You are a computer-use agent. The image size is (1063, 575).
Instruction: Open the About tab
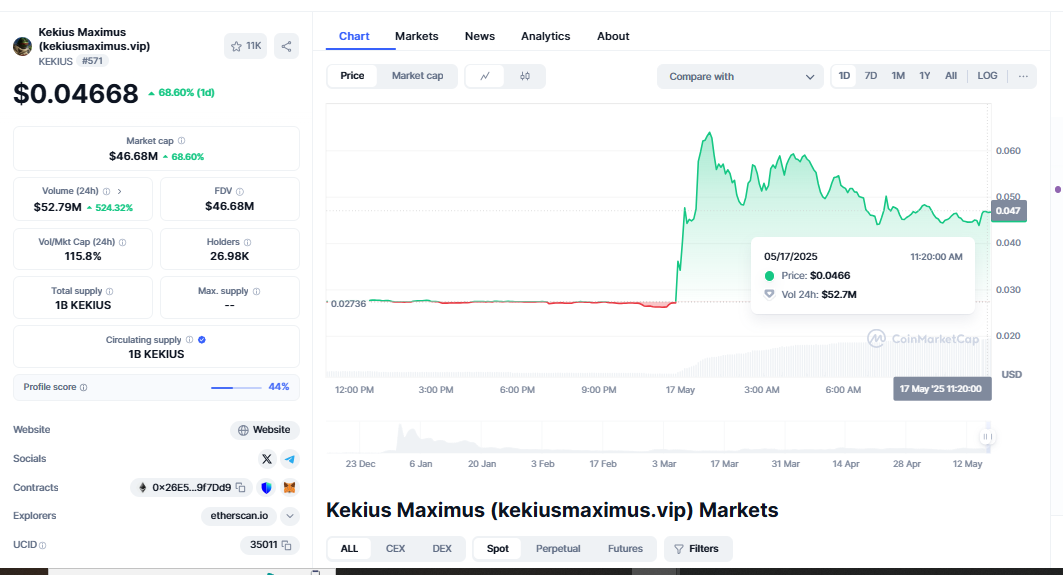[613, 37]
